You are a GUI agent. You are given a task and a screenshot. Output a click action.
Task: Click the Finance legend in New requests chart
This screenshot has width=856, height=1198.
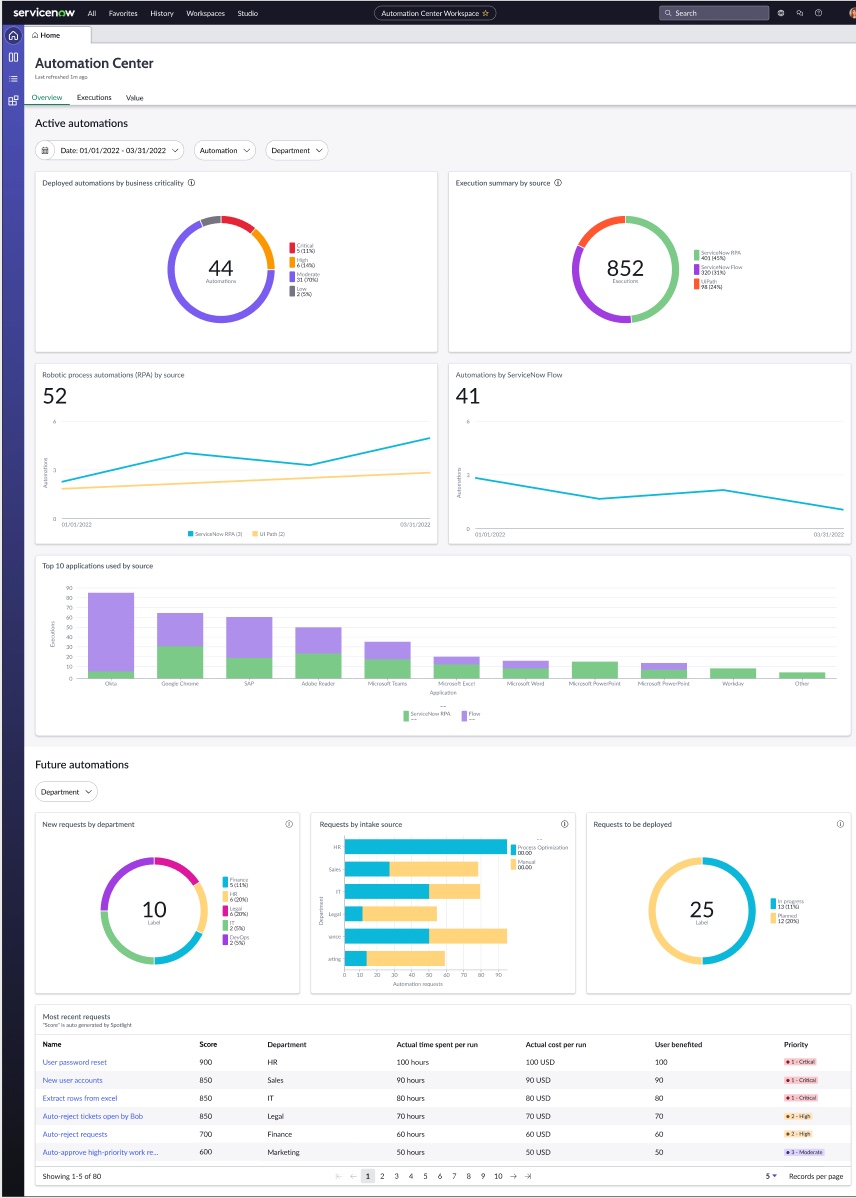pyautogui.click(x=235, y=882)
